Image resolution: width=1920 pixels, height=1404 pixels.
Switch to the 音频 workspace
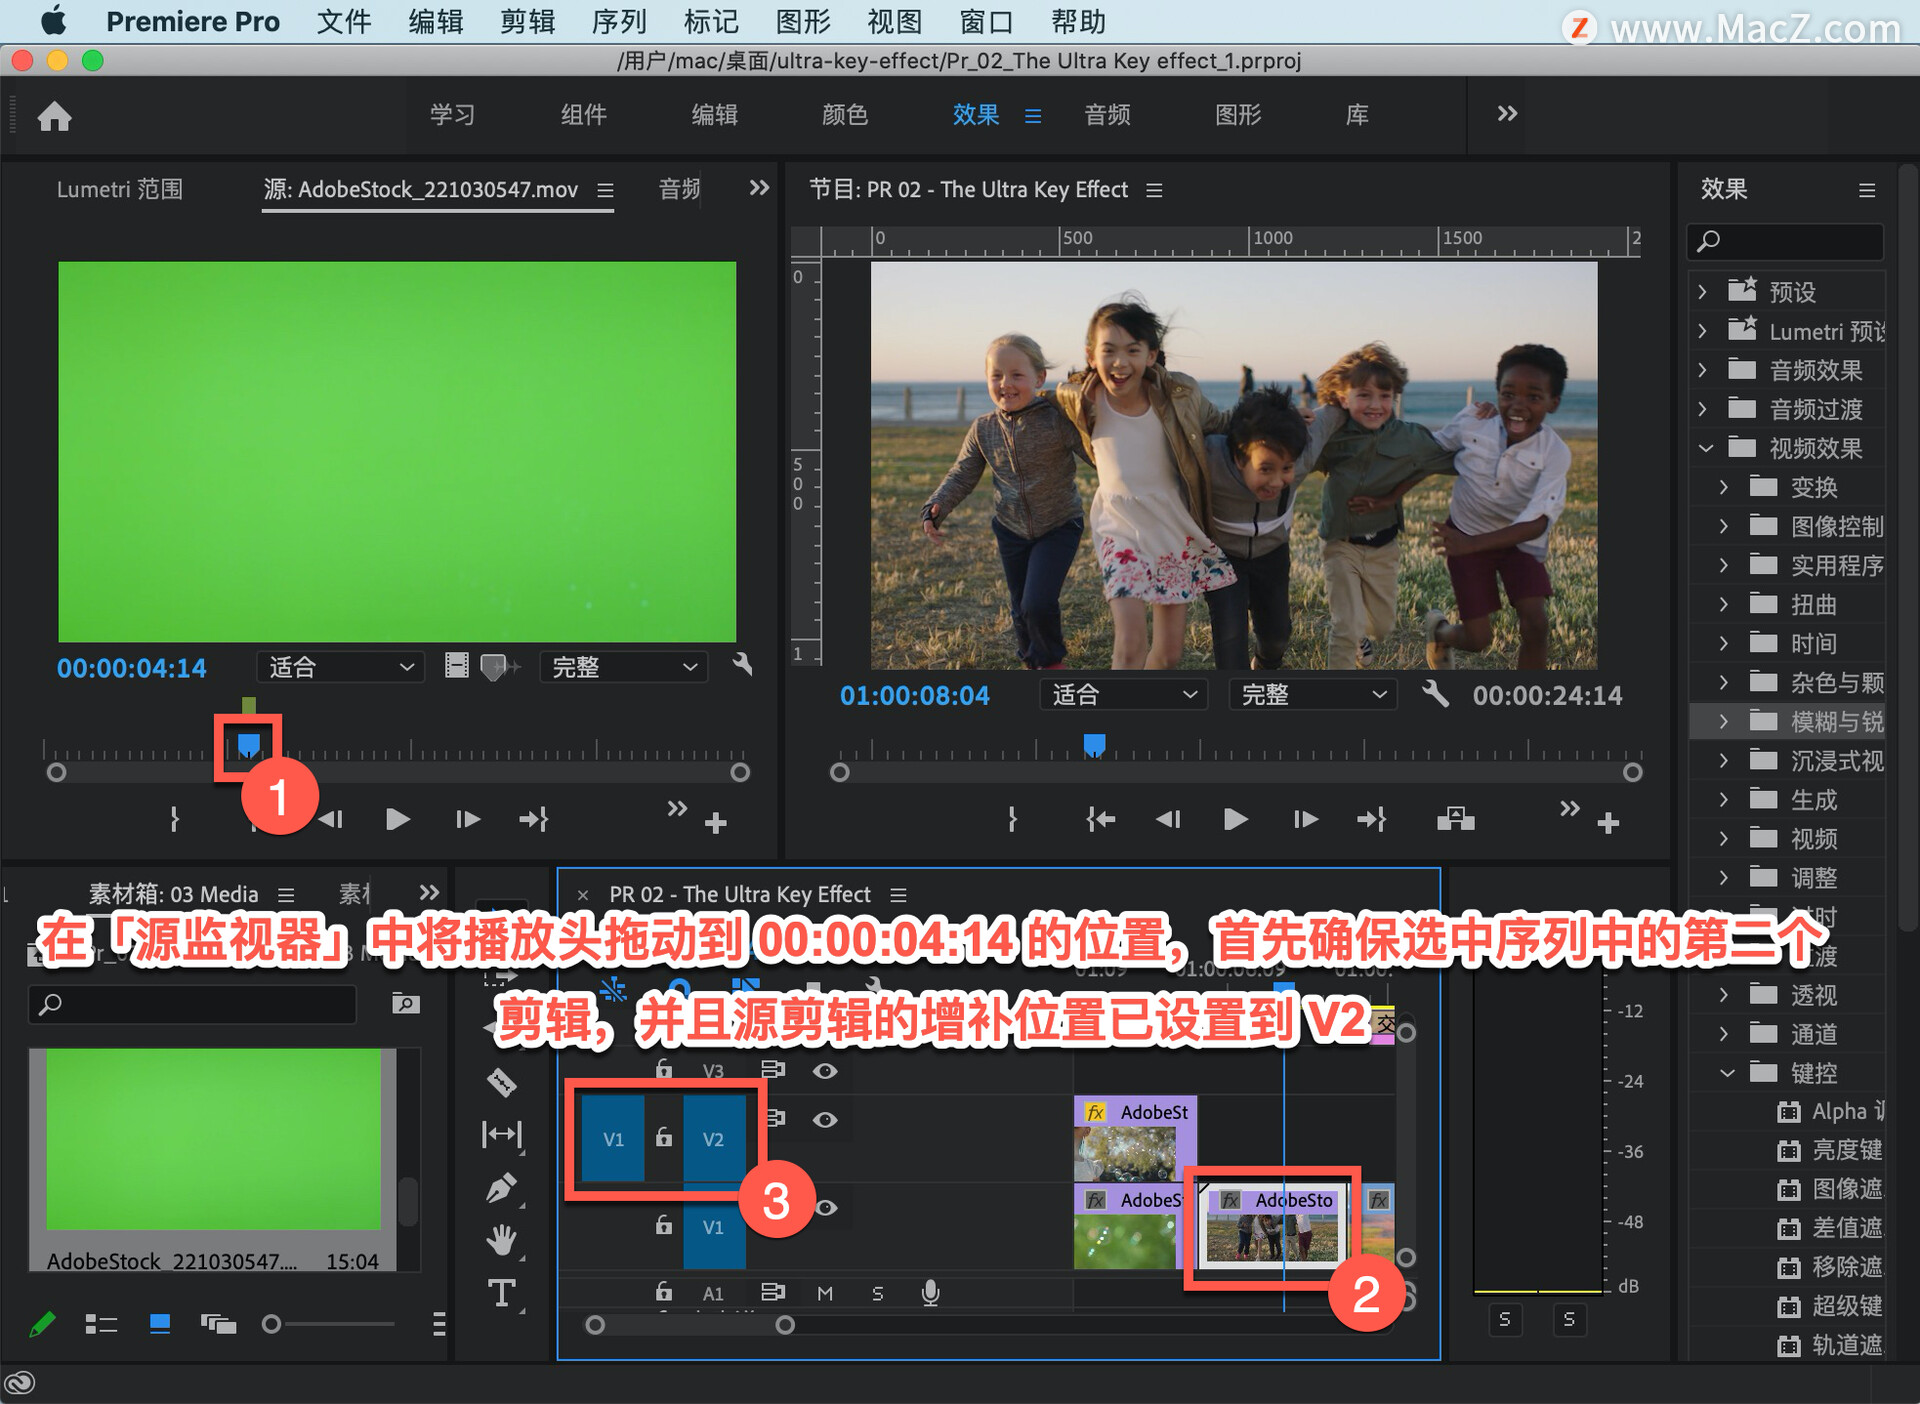1107,115
